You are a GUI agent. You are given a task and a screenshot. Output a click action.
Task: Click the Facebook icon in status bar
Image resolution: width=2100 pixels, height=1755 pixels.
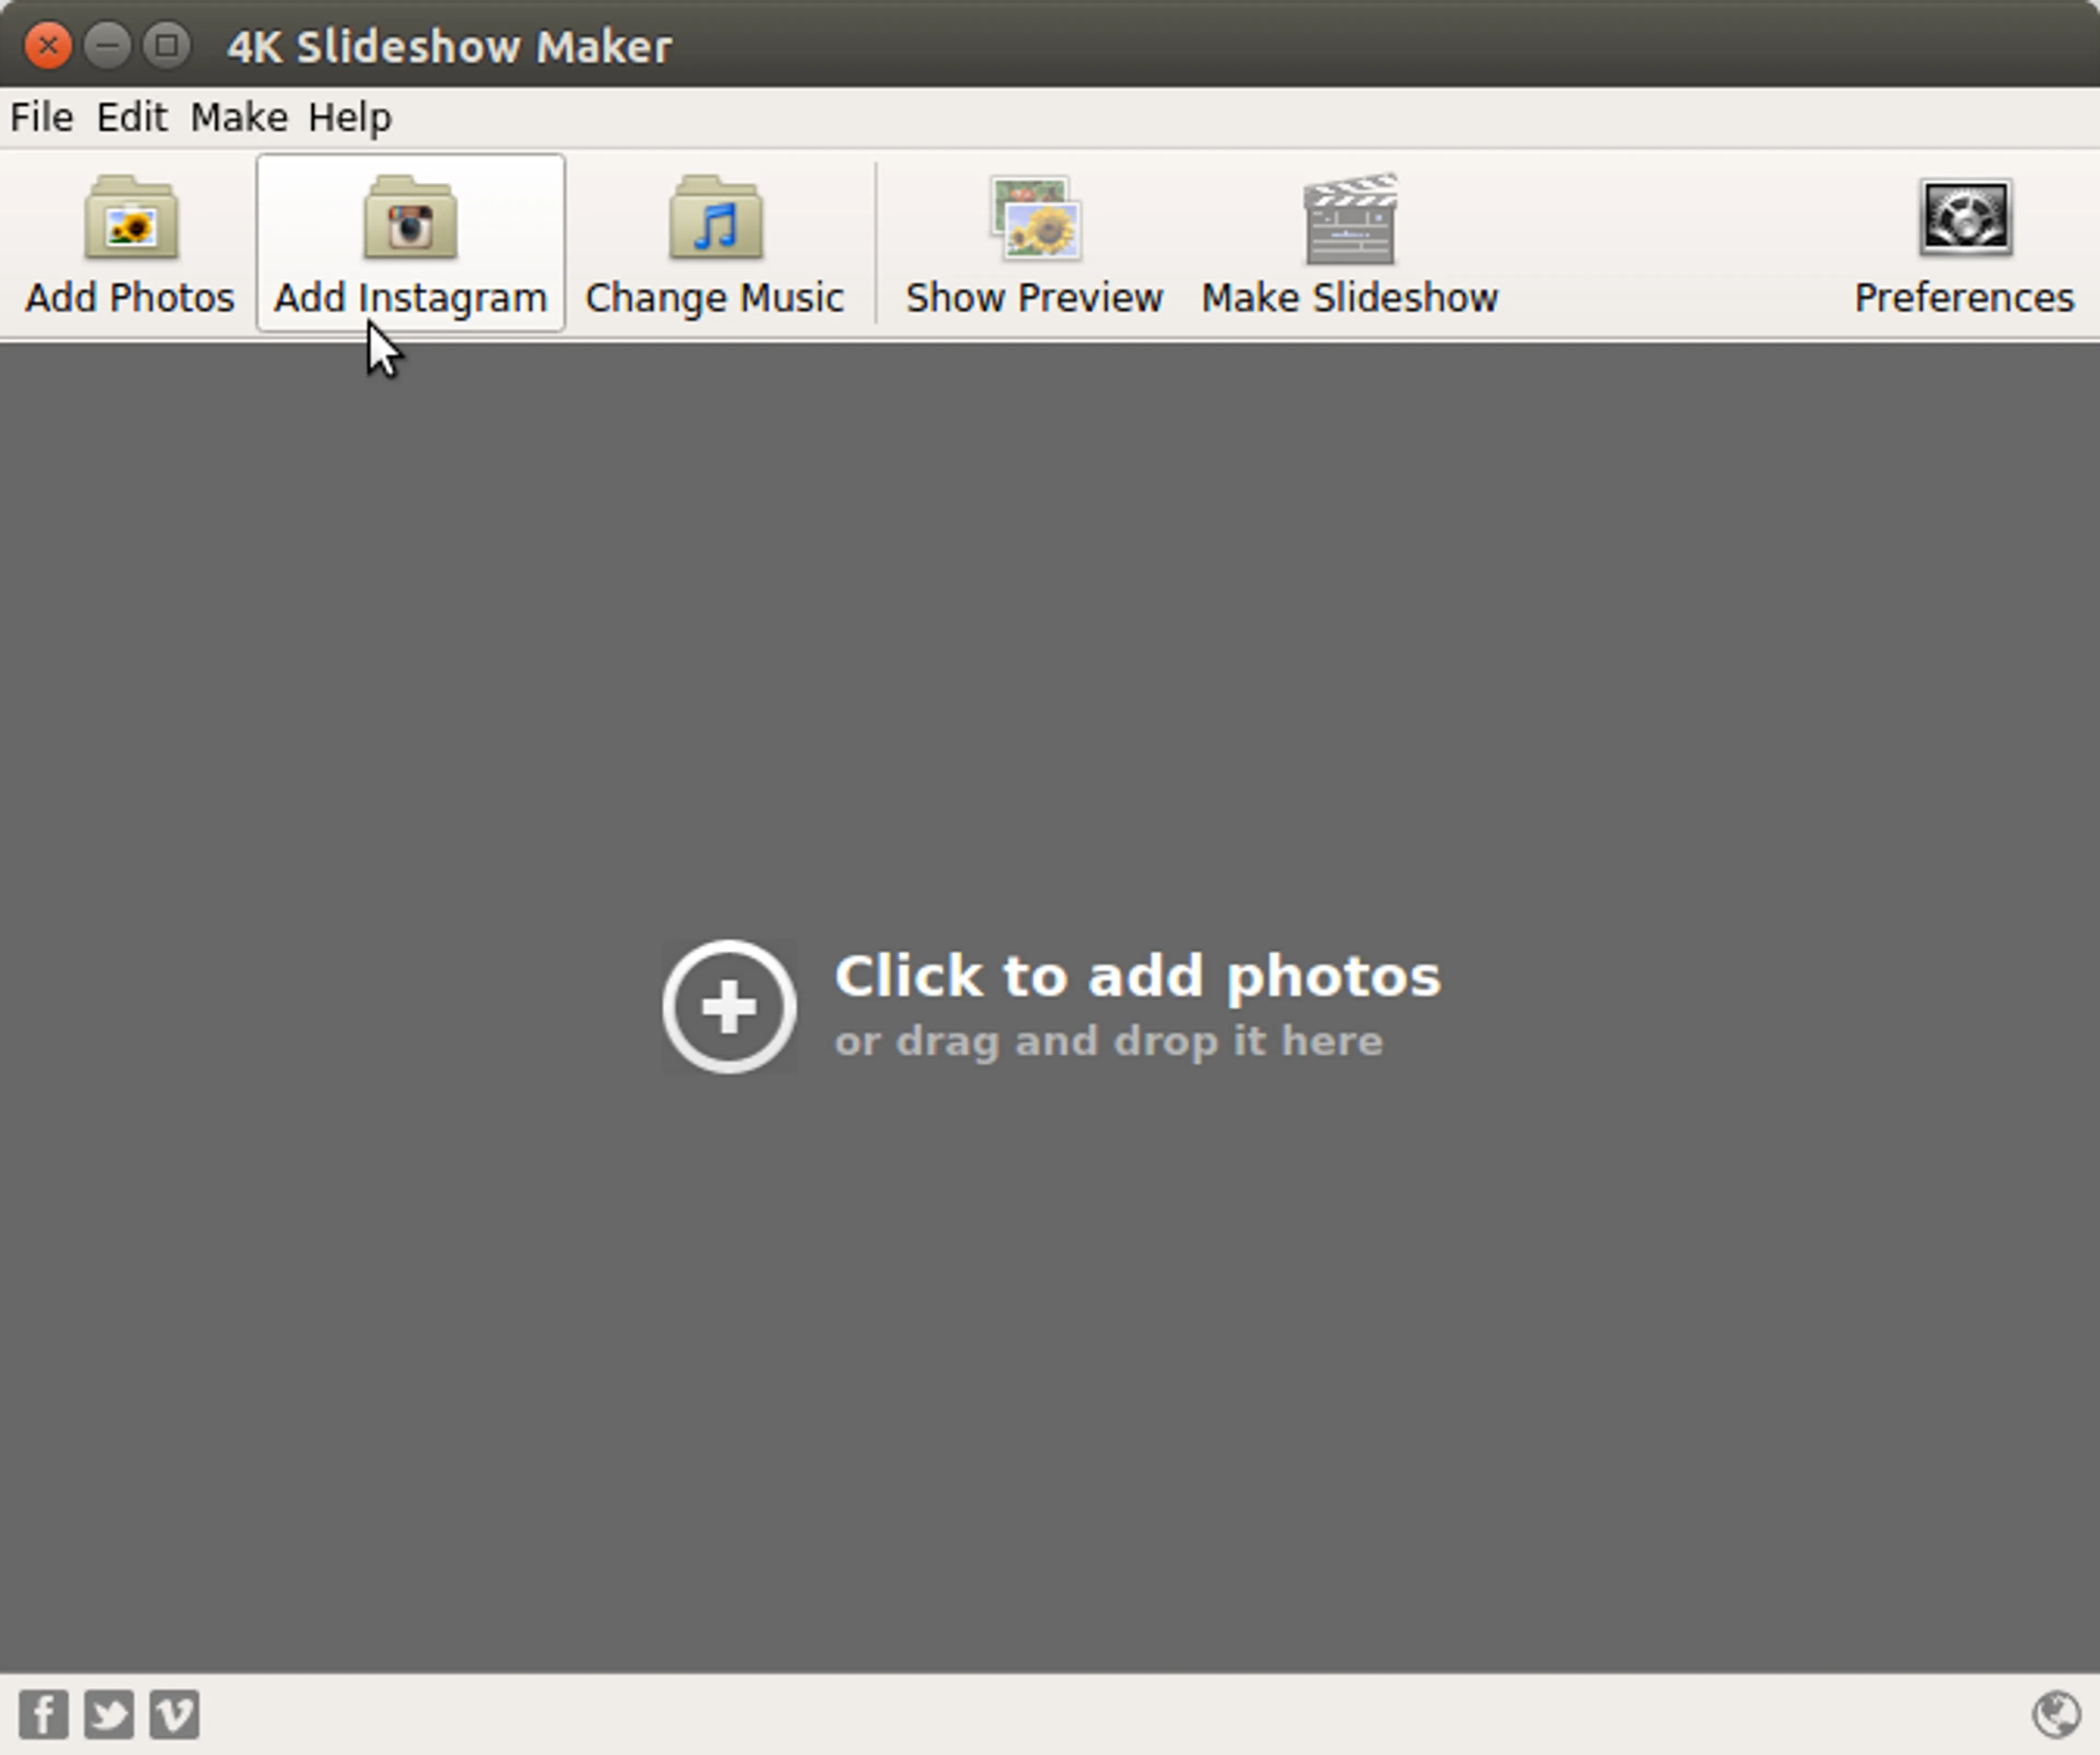44,1715
